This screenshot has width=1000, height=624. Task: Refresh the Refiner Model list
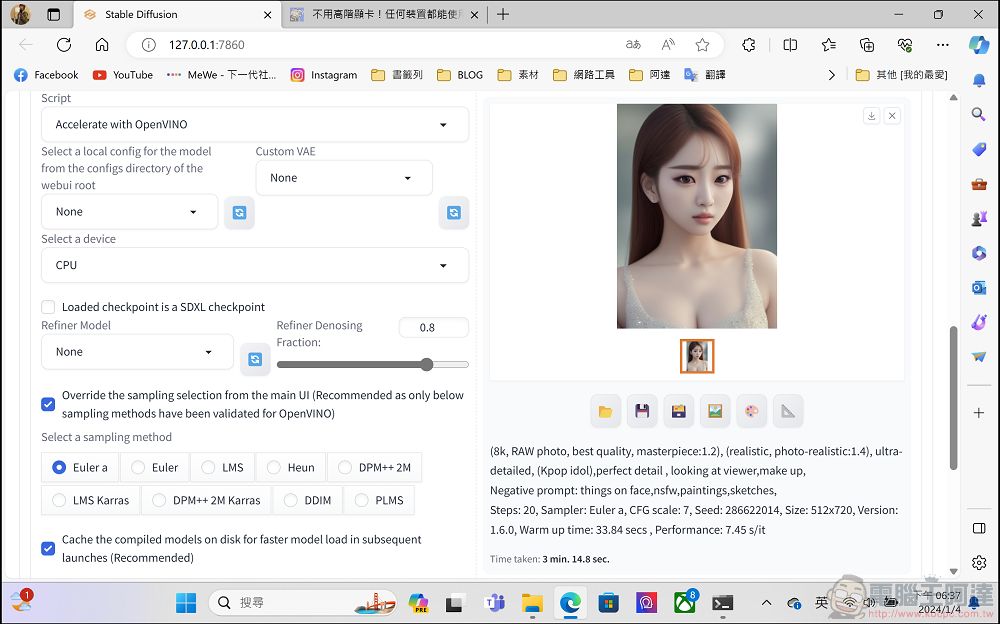pyautogui.click(x=255, y=359)
